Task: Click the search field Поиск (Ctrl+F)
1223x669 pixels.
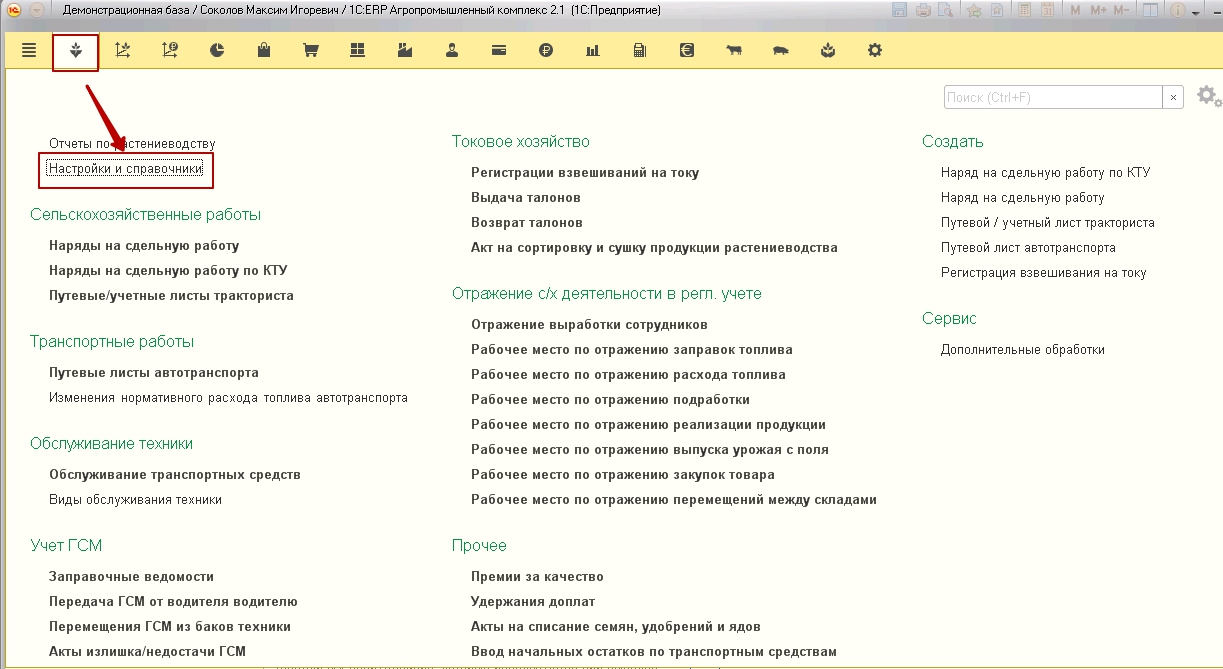Action: (x=1052, y=97)
